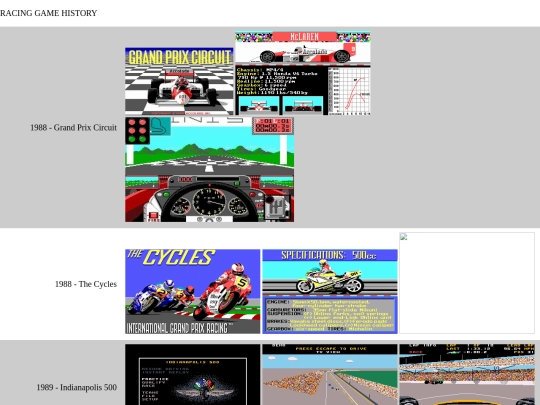This screenshot has width=540, height=405.
Task: Click the 'RACING GAME HISTORY' heading
Action: point(49,13)
